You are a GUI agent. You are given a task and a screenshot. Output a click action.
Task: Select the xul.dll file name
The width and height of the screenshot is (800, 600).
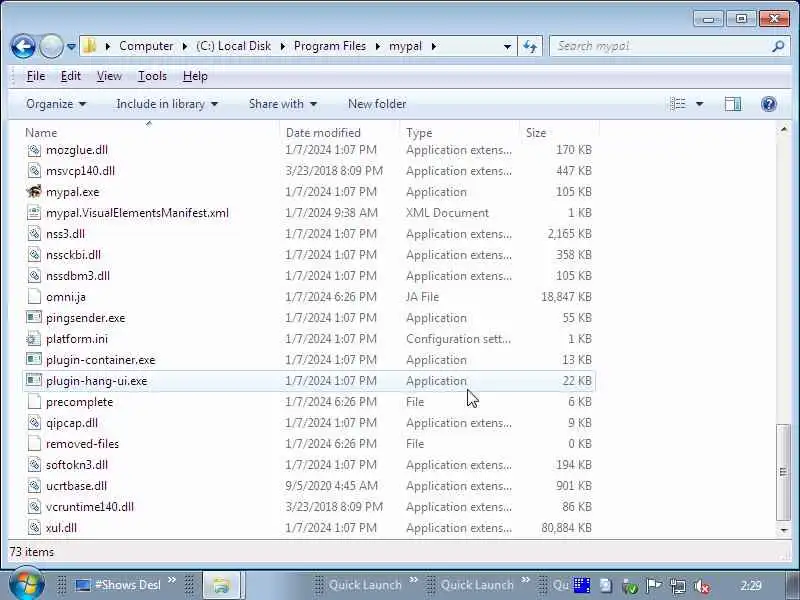[x=61, y=528]
